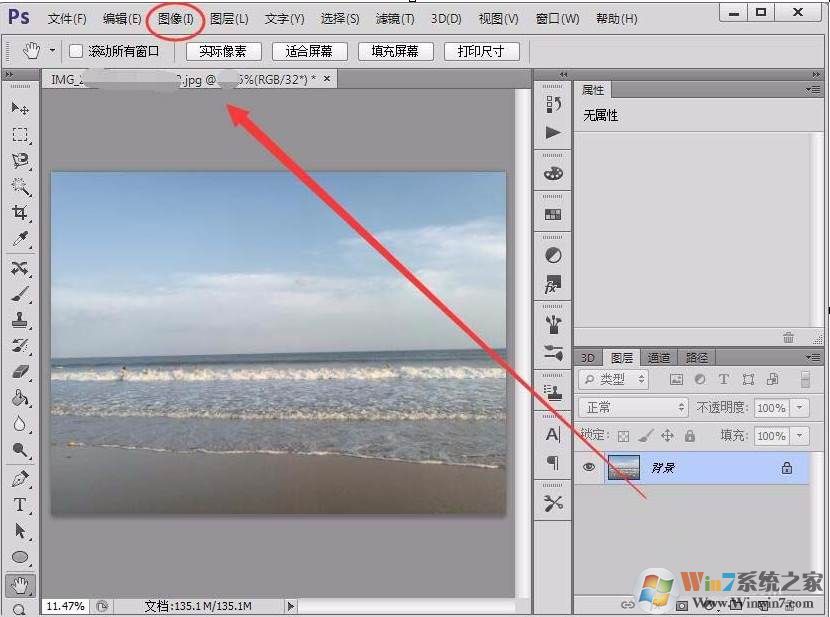Select the Eyedropper tool
The height and width of the screenshot is (617, 830).
click(x=20, y=239)
